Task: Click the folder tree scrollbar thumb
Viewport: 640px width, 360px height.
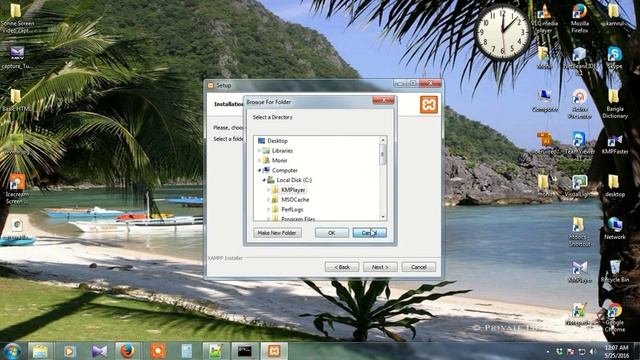Action: pos(383,154)
